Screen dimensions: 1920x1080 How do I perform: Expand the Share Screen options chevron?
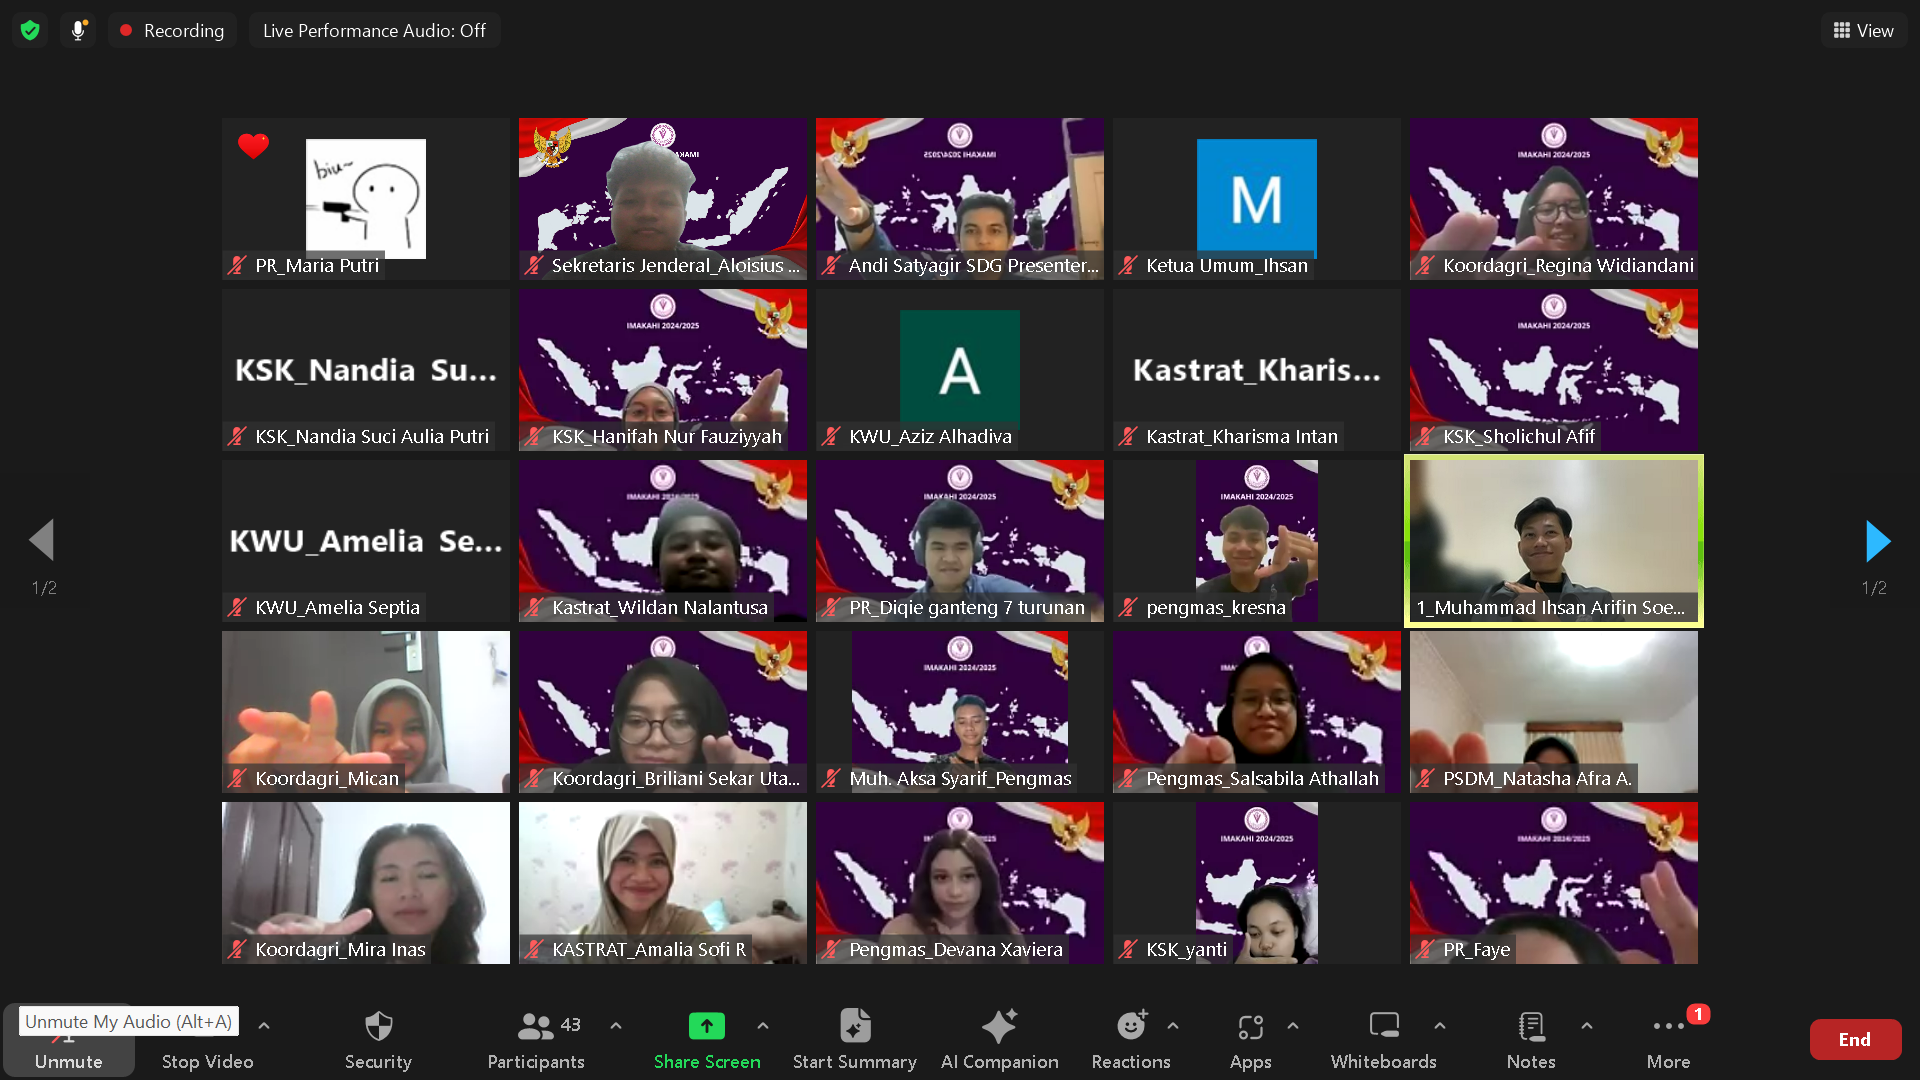[x=763, y=1025]
